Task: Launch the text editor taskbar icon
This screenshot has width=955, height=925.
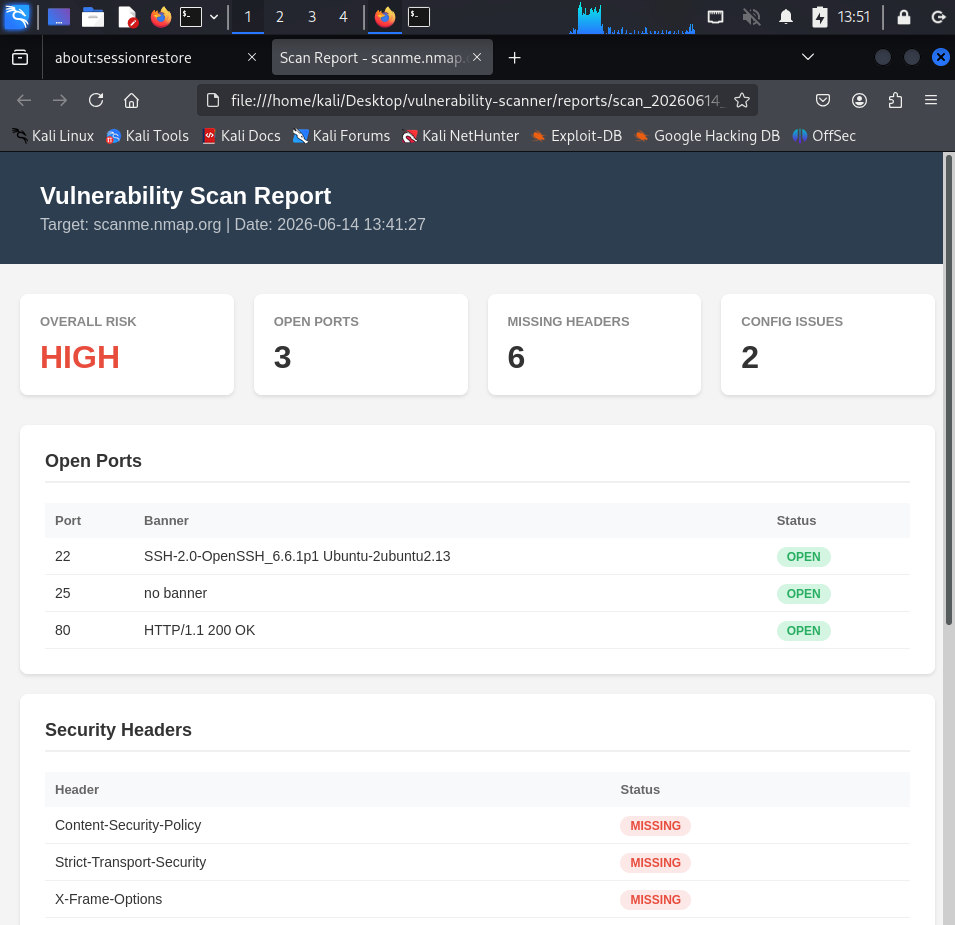Action: (x=127, y=16)
